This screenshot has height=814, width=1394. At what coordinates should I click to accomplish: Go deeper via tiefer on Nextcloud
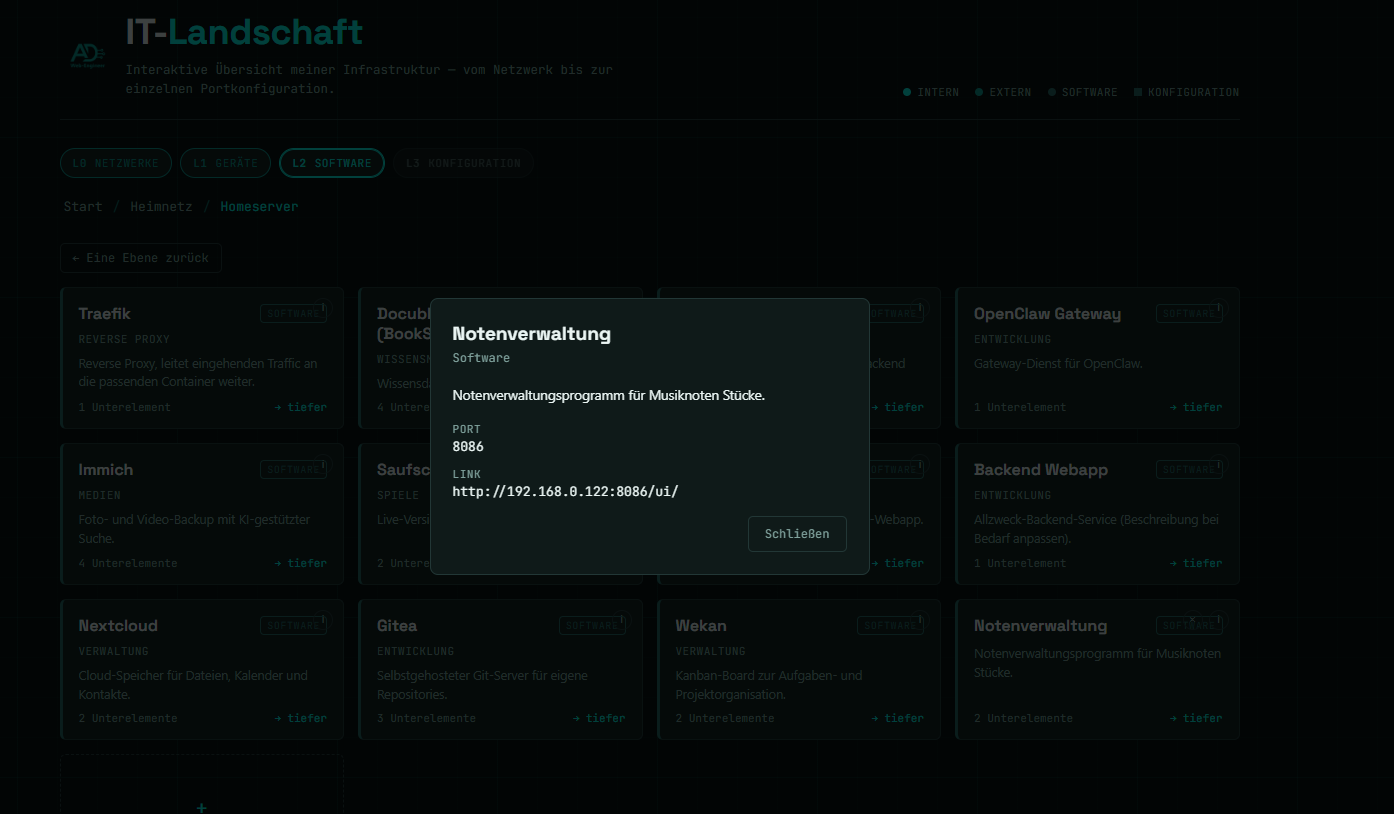[301, 718]
